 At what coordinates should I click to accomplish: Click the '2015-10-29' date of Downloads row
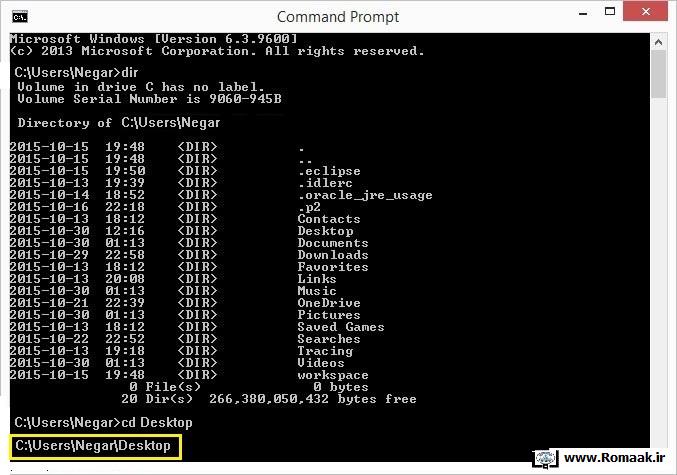[49, 255]
